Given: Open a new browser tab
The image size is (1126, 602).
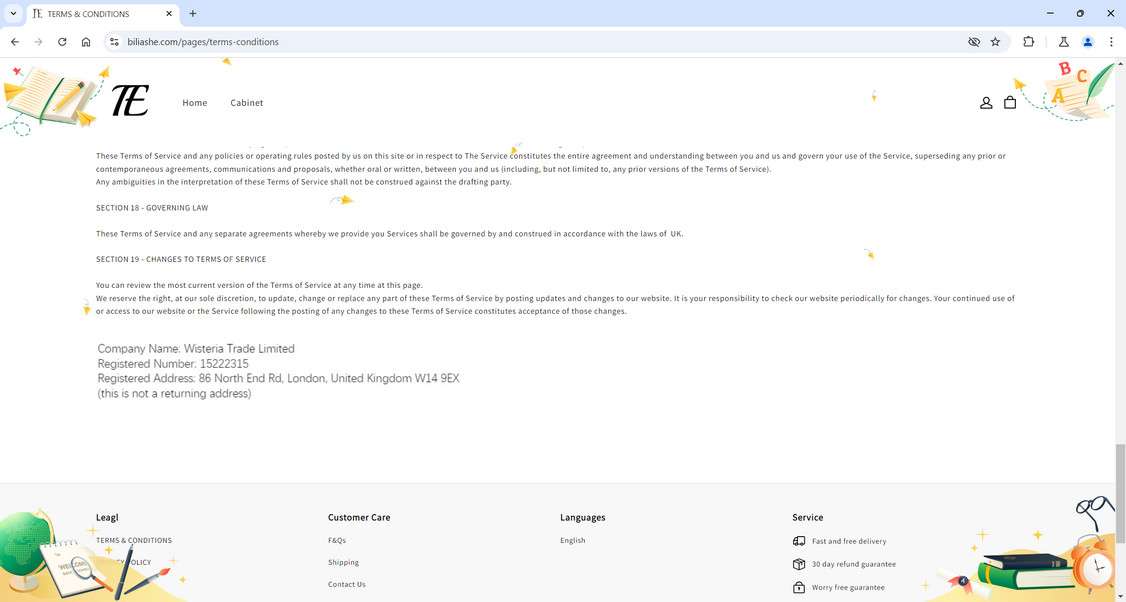Looking at the screenshot, I should (x=192, y=14).
